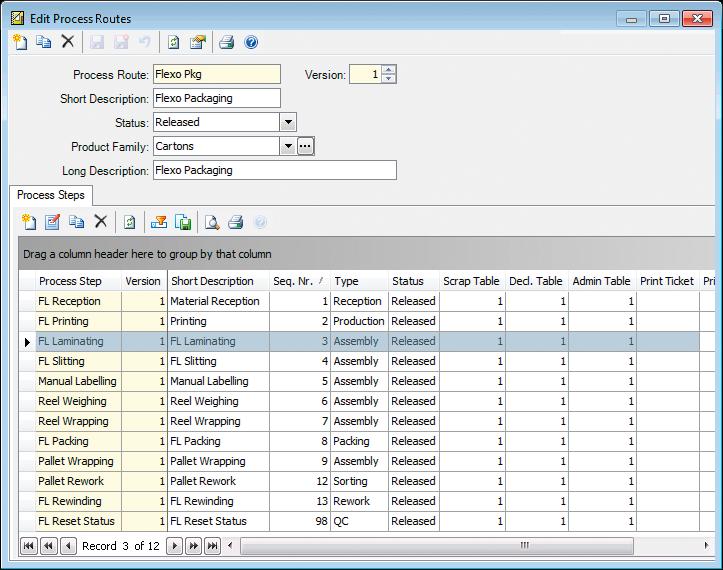
Task: Click the row indicator arrow of FL Laminating
Action: [x=27, y=342]
